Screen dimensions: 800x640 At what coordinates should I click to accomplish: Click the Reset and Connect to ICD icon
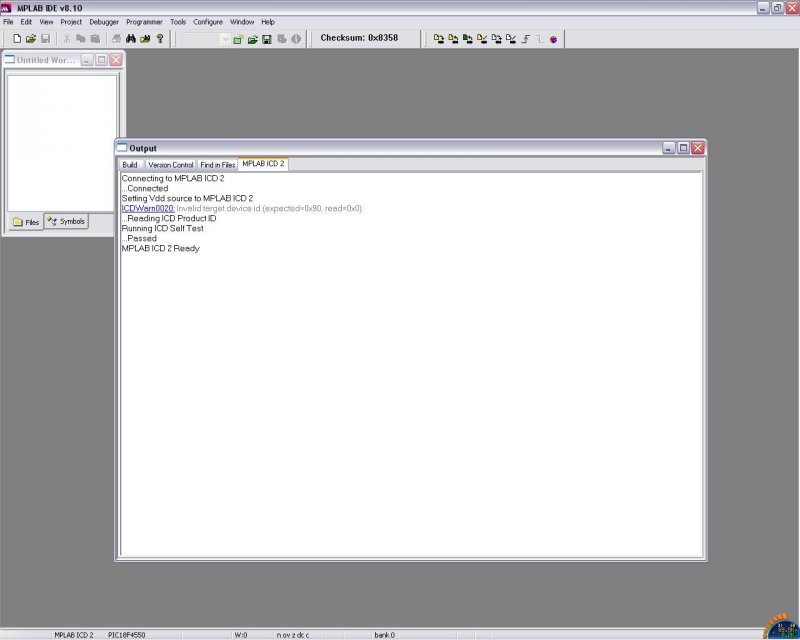pos(554,39)
